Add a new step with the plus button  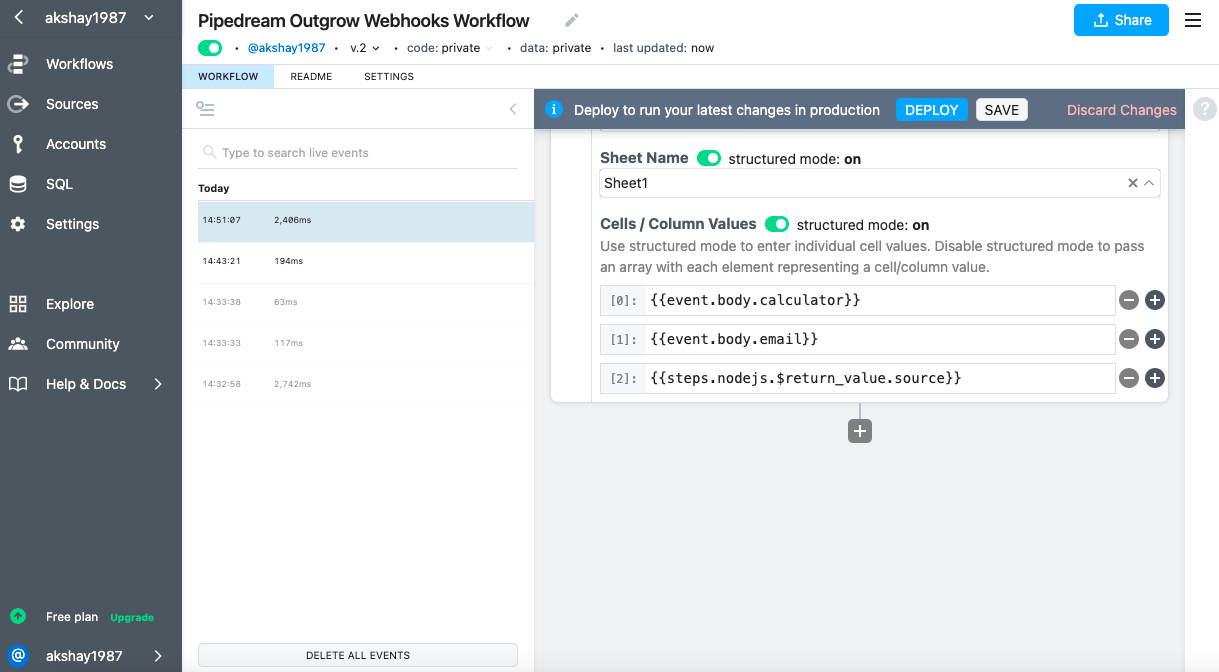coord(860,431)
